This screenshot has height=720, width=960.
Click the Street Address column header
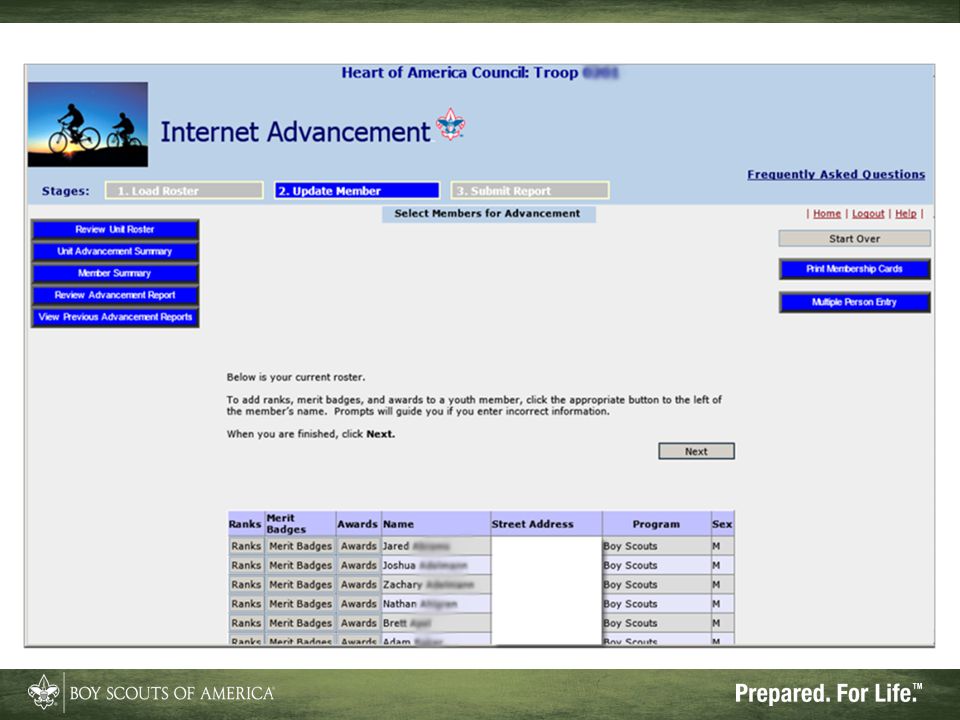(546, 524)
